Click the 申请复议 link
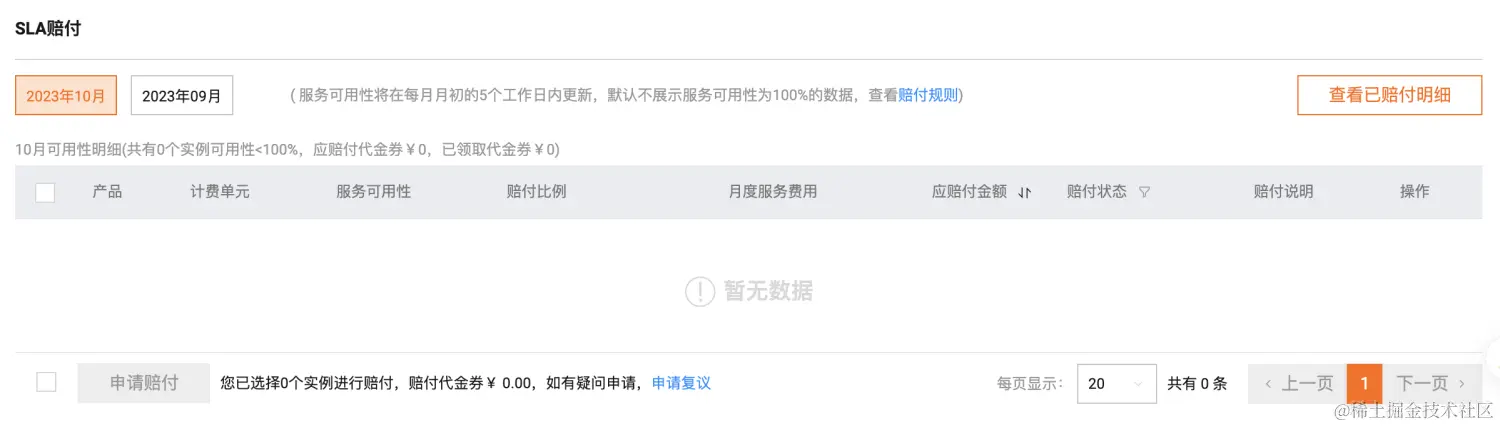This screenshot has height=427, width=1500. (681, 383)
